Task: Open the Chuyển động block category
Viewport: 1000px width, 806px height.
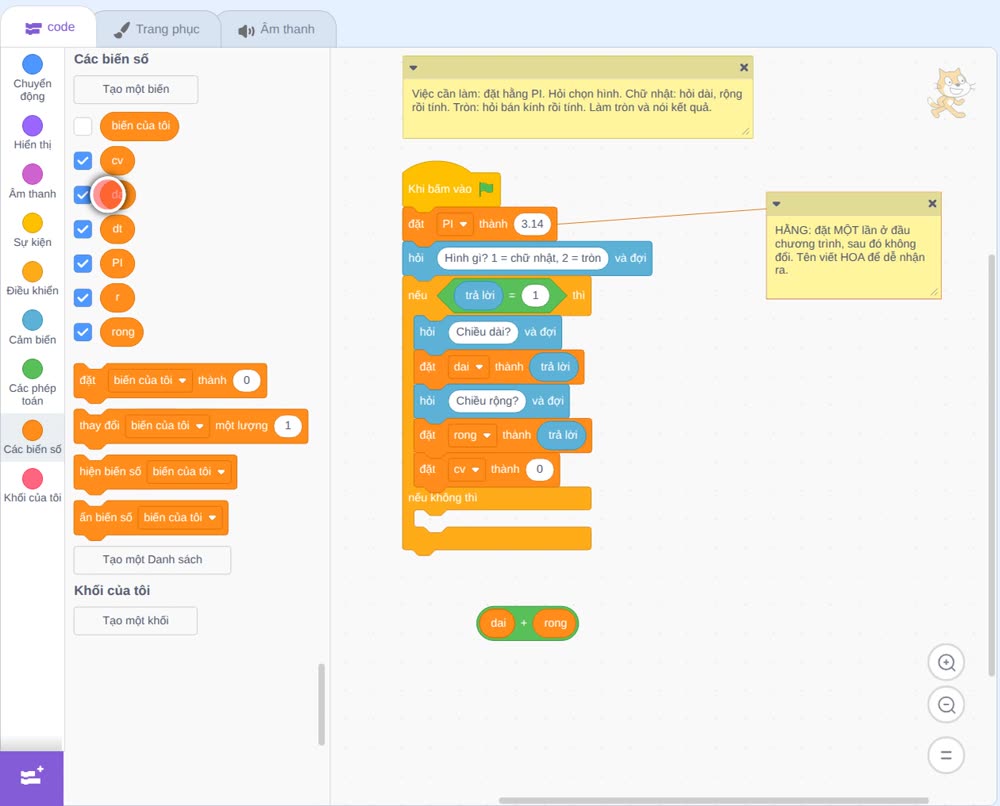Action: 32,78
